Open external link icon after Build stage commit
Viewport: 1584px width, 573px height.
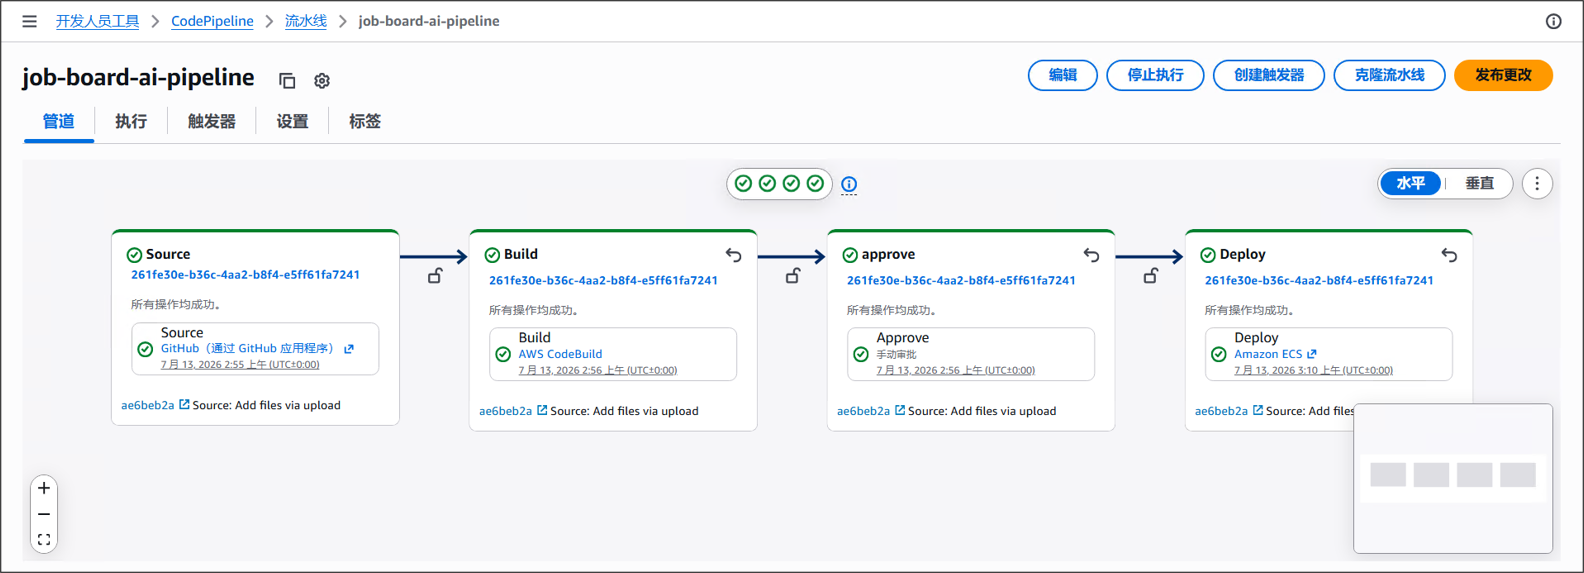542,411
